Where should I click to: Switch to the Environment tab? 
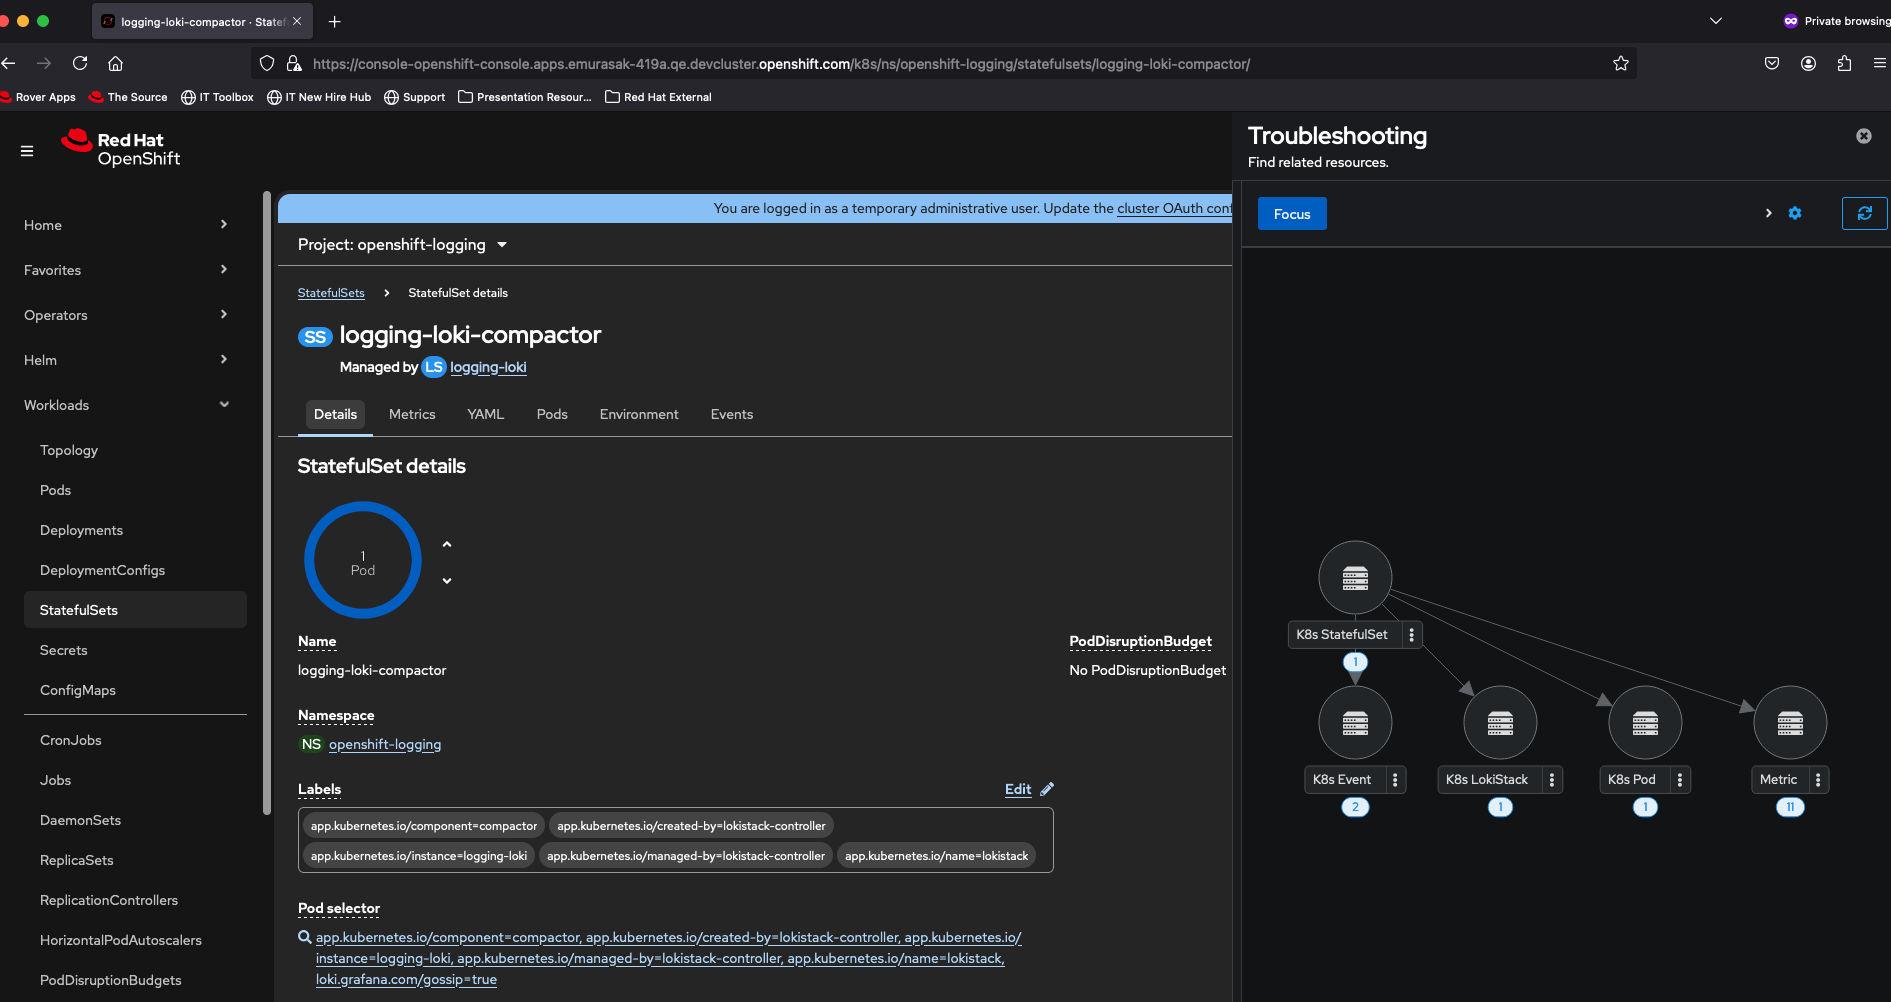point(639,414)
